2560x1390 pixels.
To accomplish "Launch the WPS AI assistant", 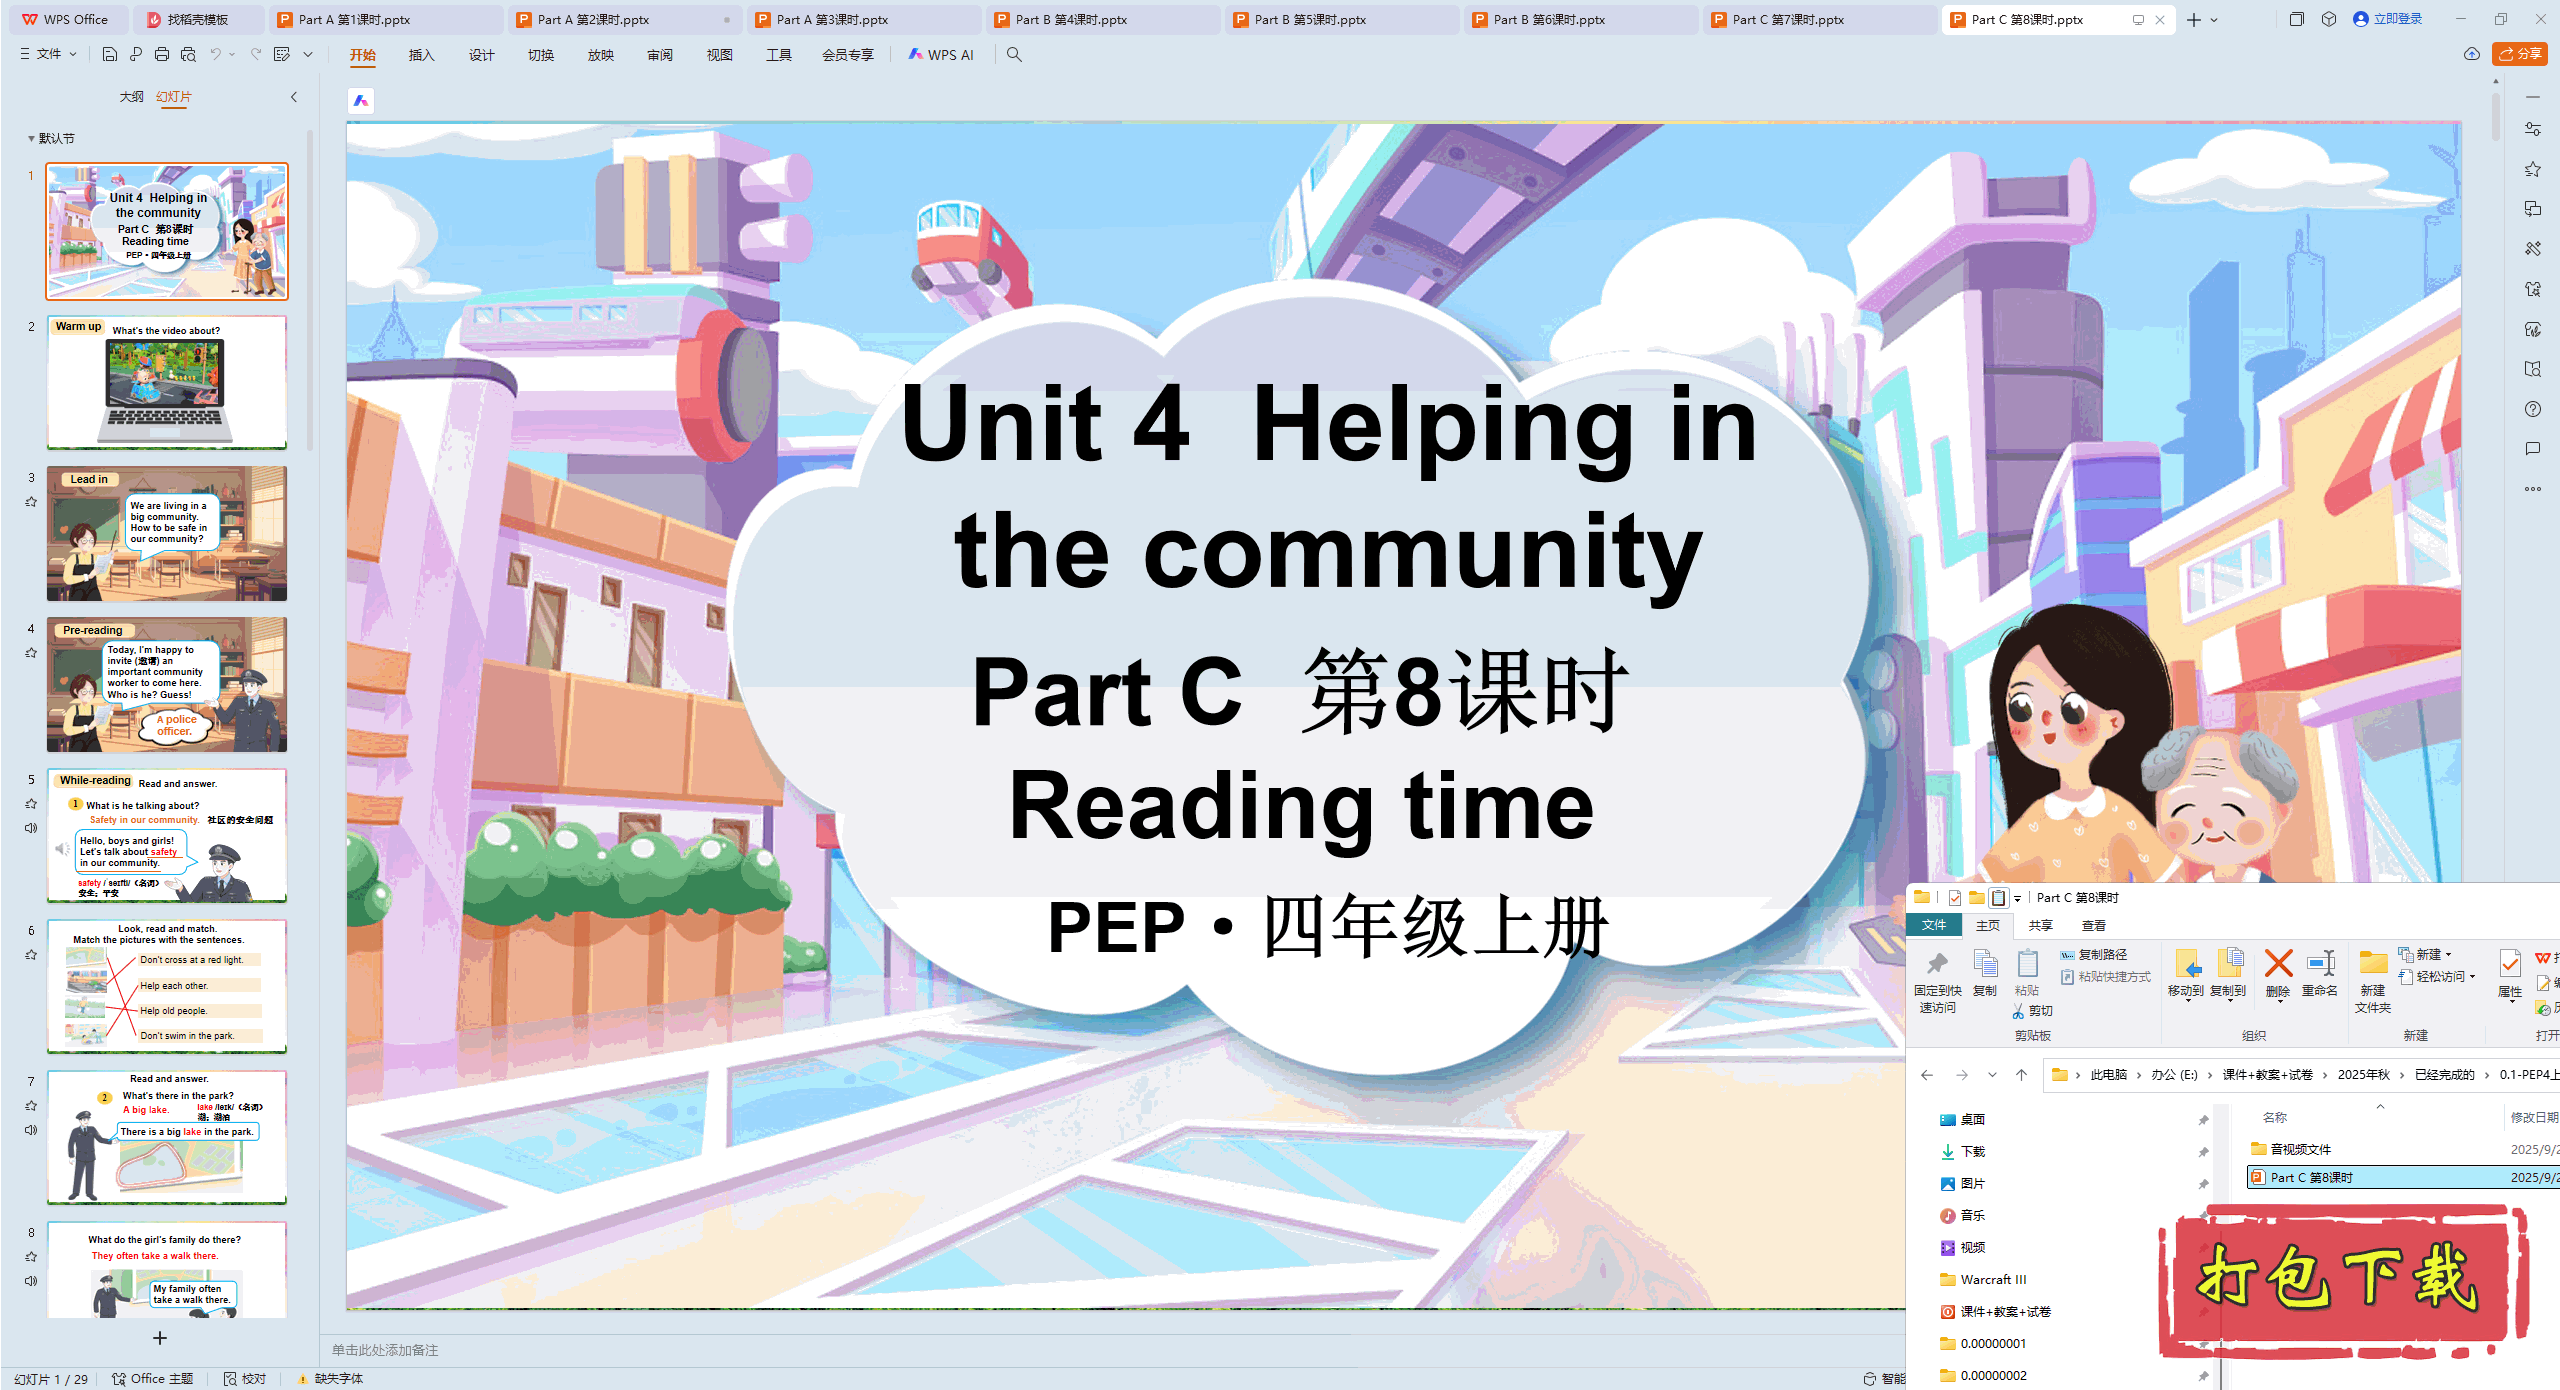I will tap(941, 55).
